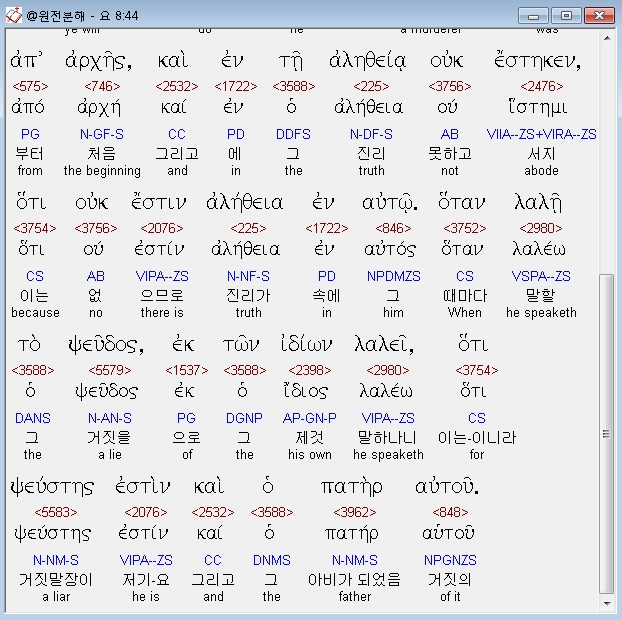622x620 pixels.
Task: Click the English gloss "there is"
Action: [162, 313]
